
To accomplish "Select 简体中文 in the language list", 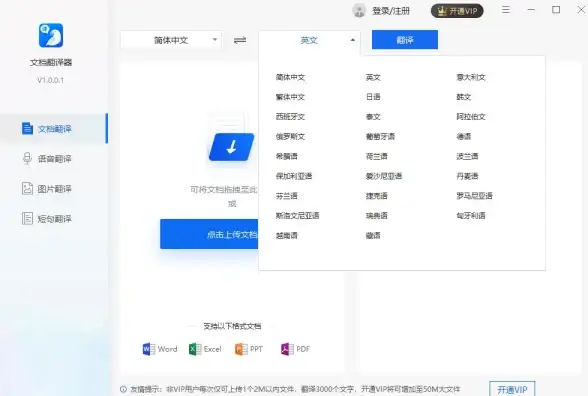I will tap(290, 77).
